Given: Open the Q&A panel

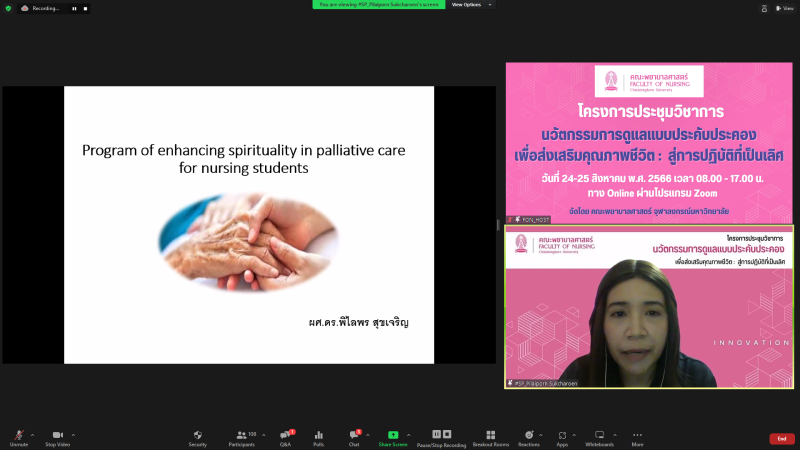Looking at the screenshot, I should tap(285, 436).
